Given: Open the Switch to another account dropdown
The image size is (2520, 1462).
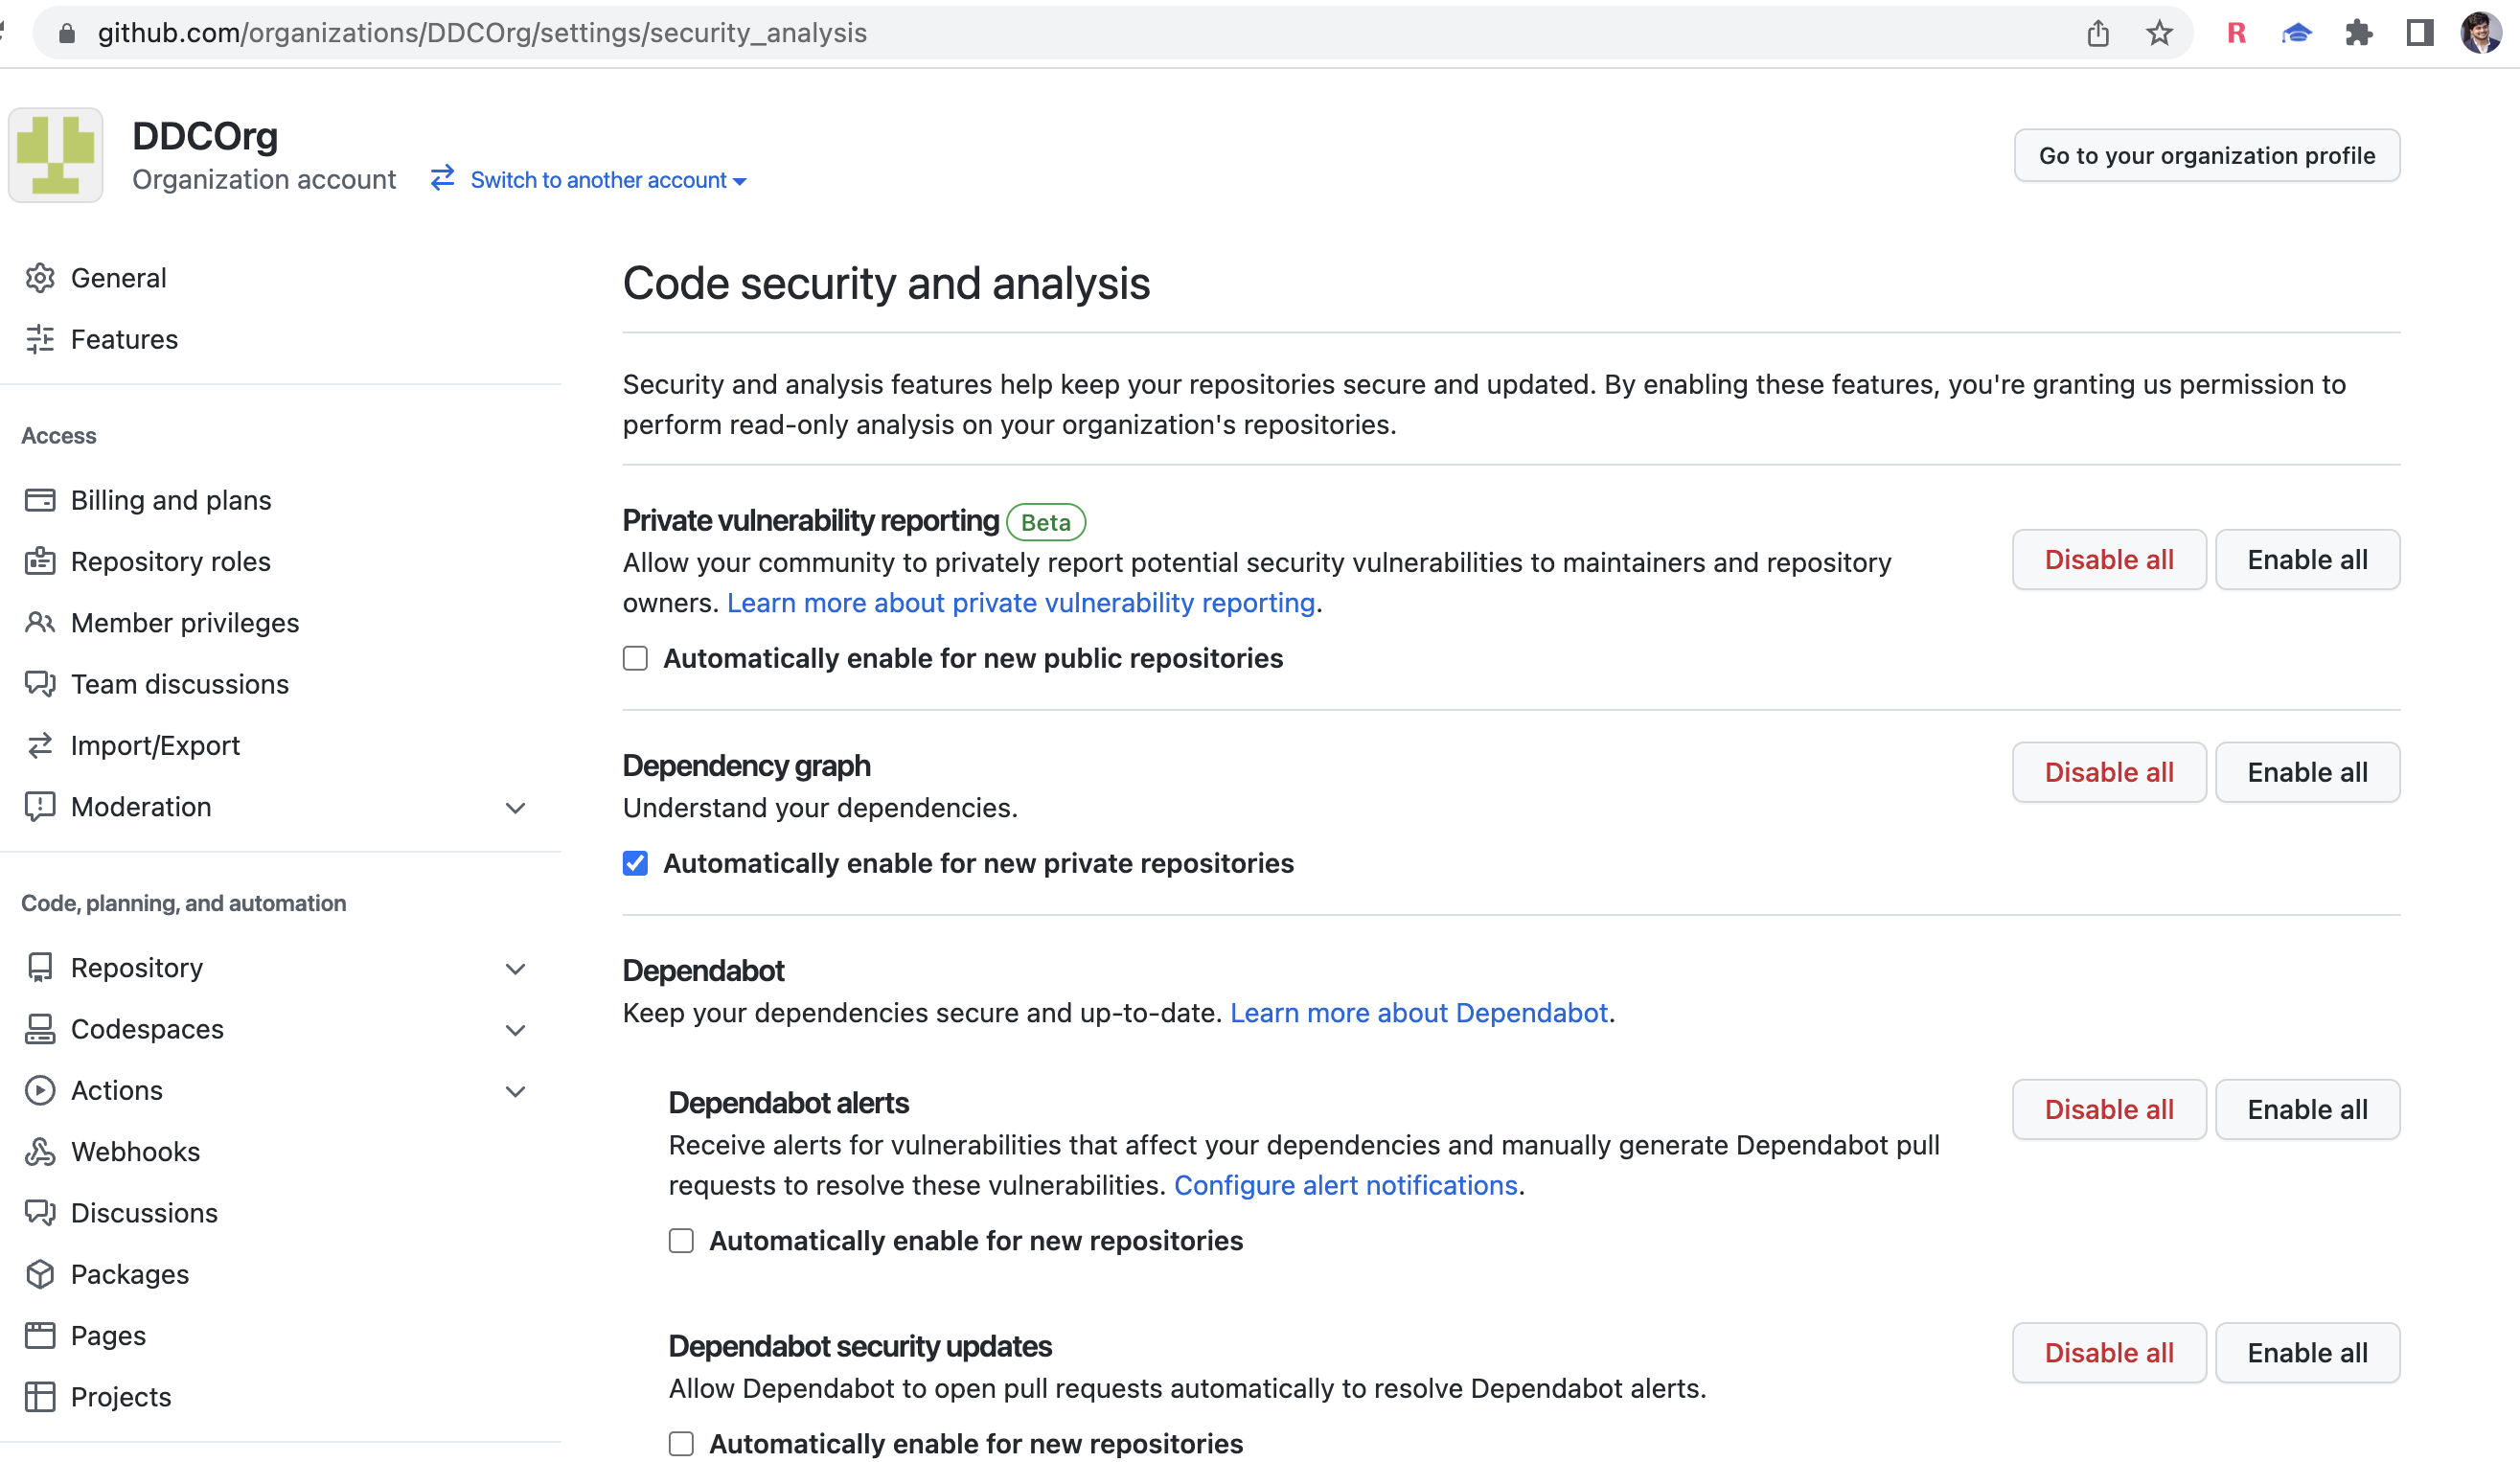Looking at the screenshot, I should (x=608, y=180).
